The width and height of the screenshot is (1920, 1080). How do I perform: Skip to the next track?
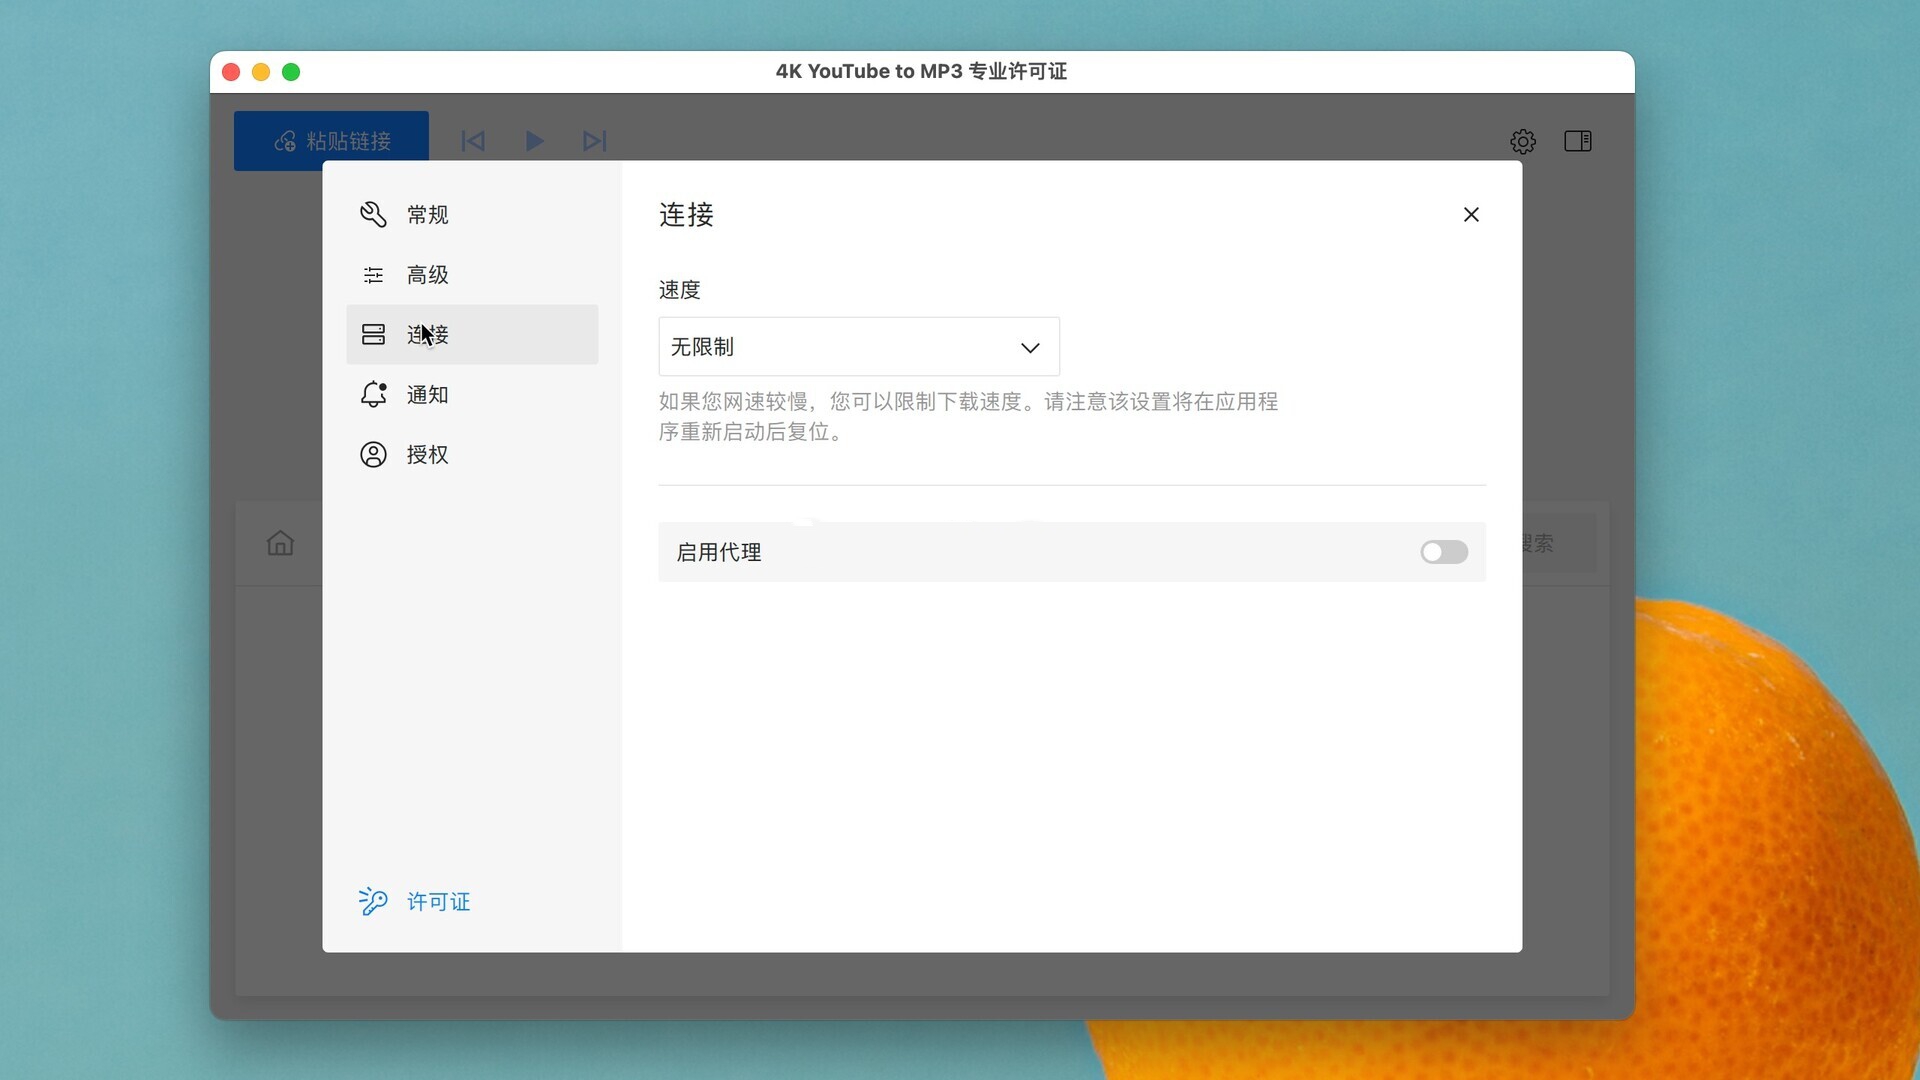pyautogui.click(x=595, y=141)
